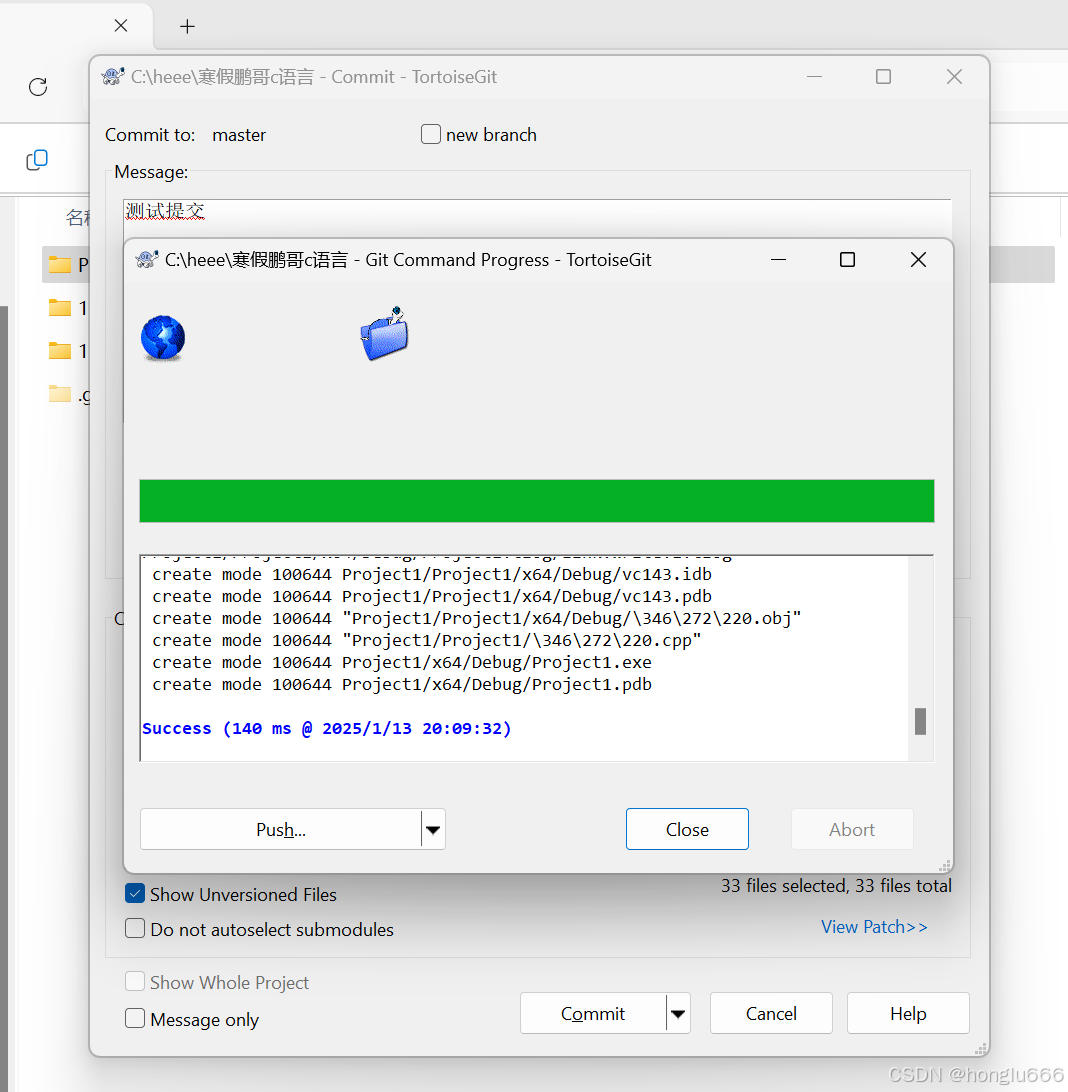1068x1092 pixels.
Task: Click the TortoiseGit icon in Commit window title
Action: (113, 77)
